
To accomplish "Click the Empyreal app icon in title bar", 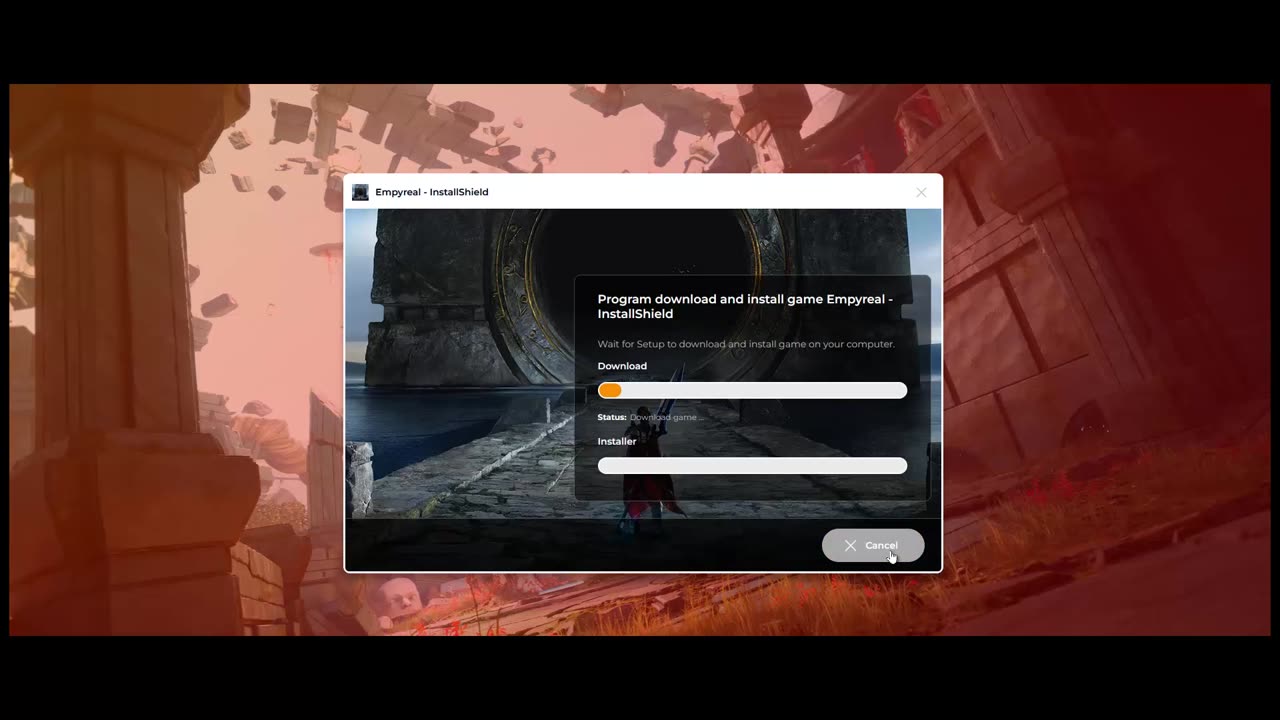I will [360, 192].
